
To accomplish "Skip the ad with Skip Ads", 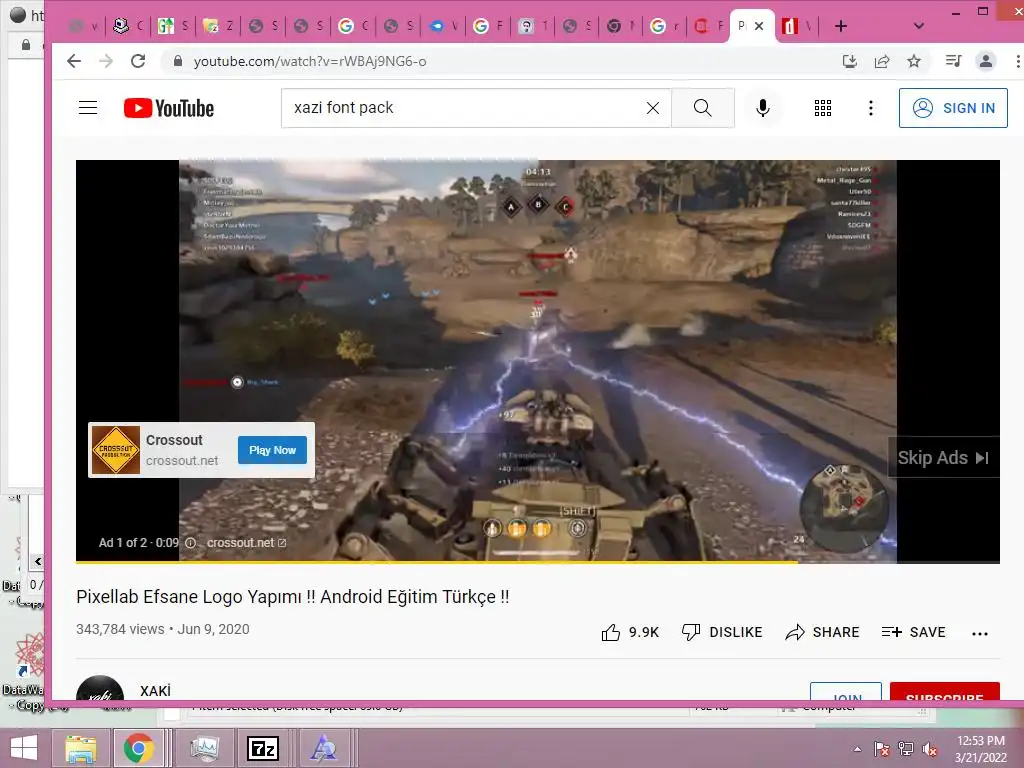I will click(x=943, y=458).
